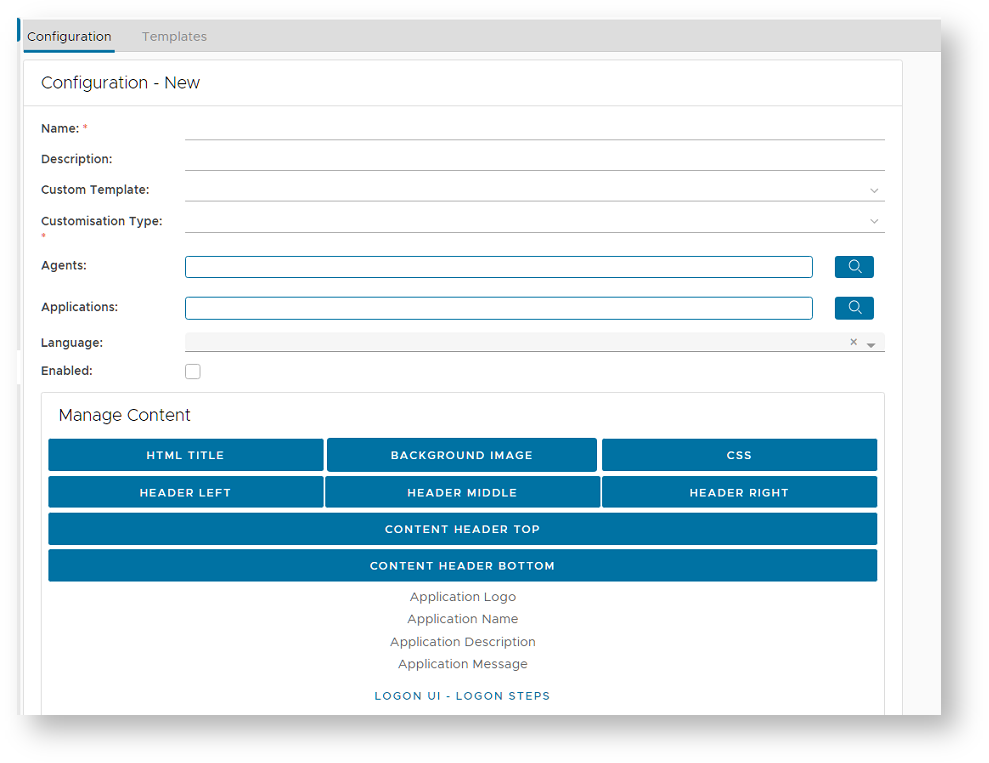Edit the HEADER LEFT section

(x=185, y=492)
